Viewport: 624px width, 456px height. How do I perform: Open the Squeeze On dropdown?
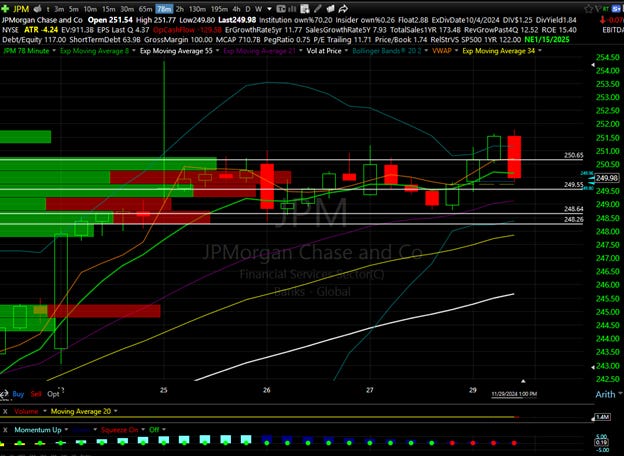click(143, 430)
